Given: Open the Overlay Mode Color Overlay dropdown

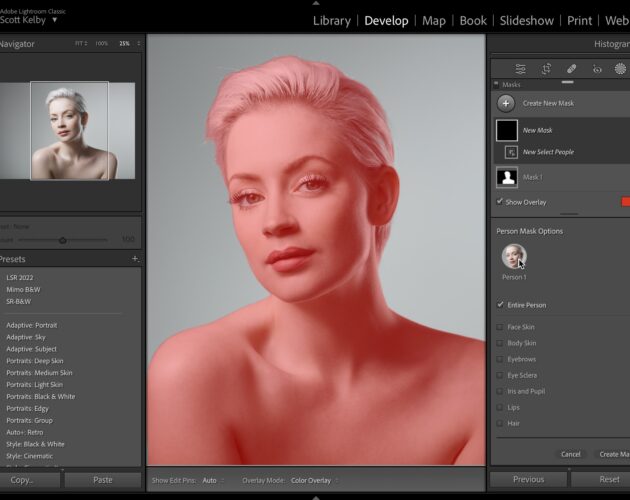Looking at the screenshot, I should (x=314, y=480).
